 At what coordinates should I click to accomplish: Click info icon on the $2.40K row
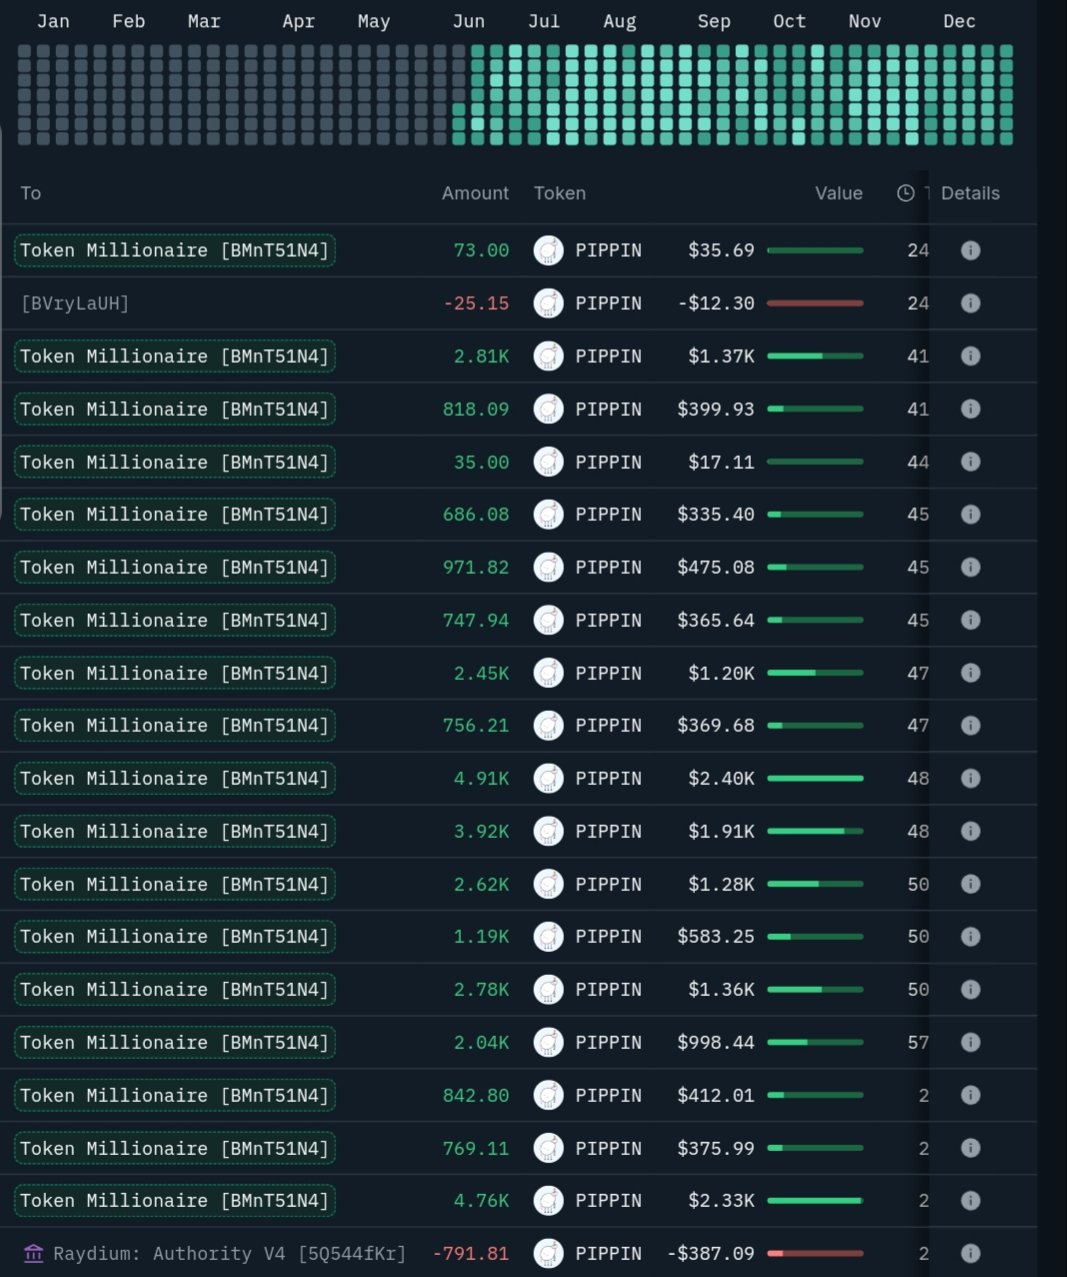pyautogui.click(x=970, y=778)
